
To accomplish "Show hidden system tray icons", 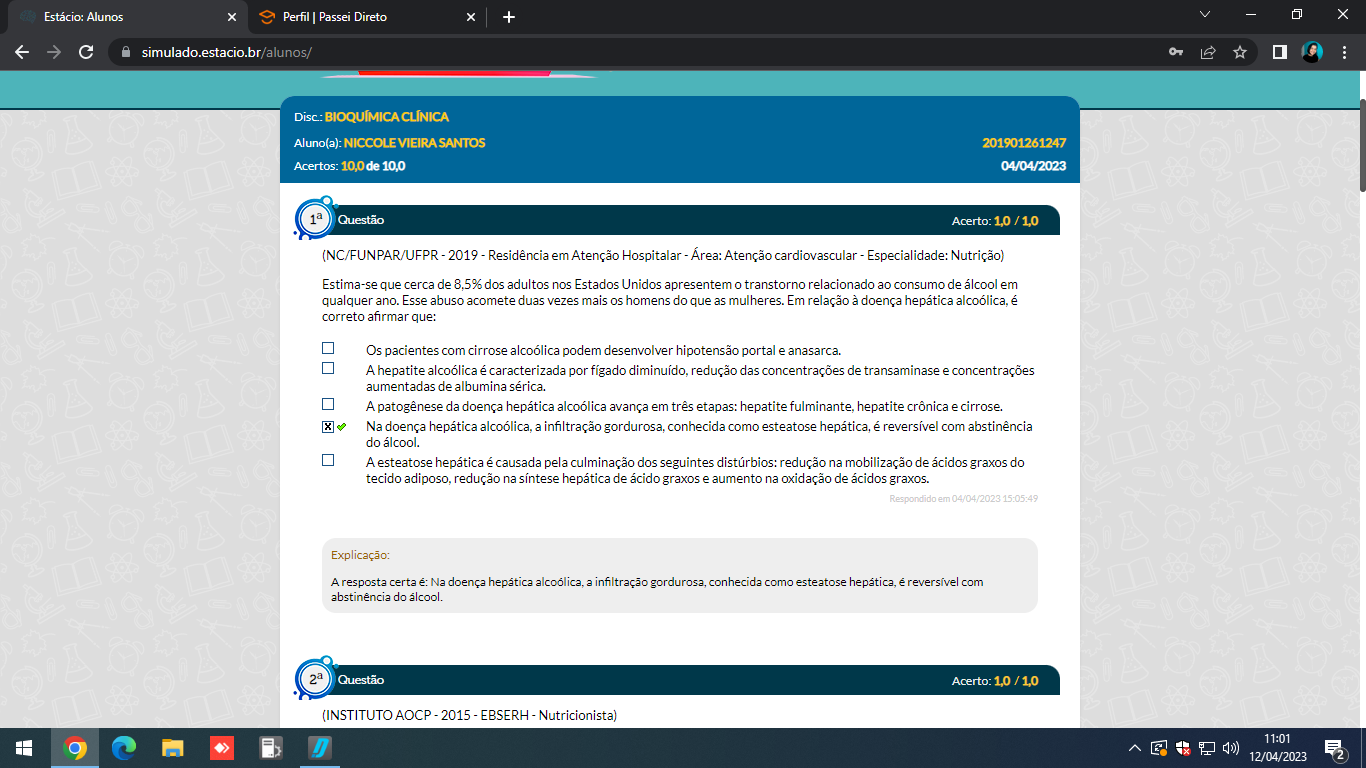I will 1134,748.
